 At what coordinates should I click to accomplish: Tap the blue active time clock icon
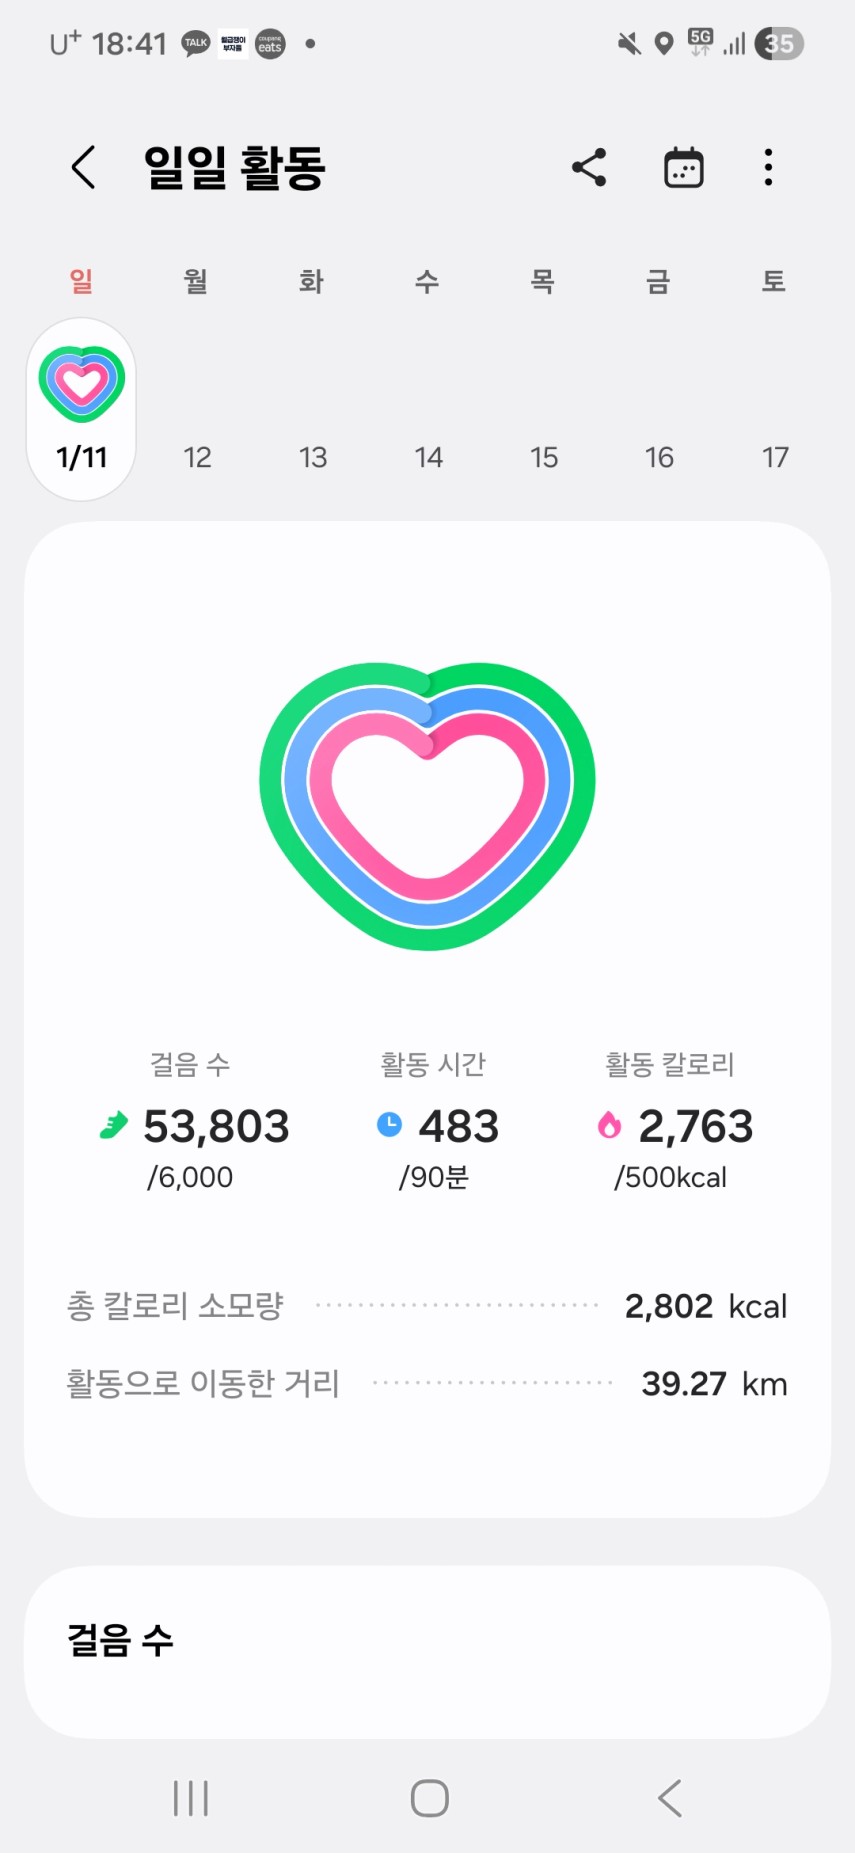(x=389, y=1125)
